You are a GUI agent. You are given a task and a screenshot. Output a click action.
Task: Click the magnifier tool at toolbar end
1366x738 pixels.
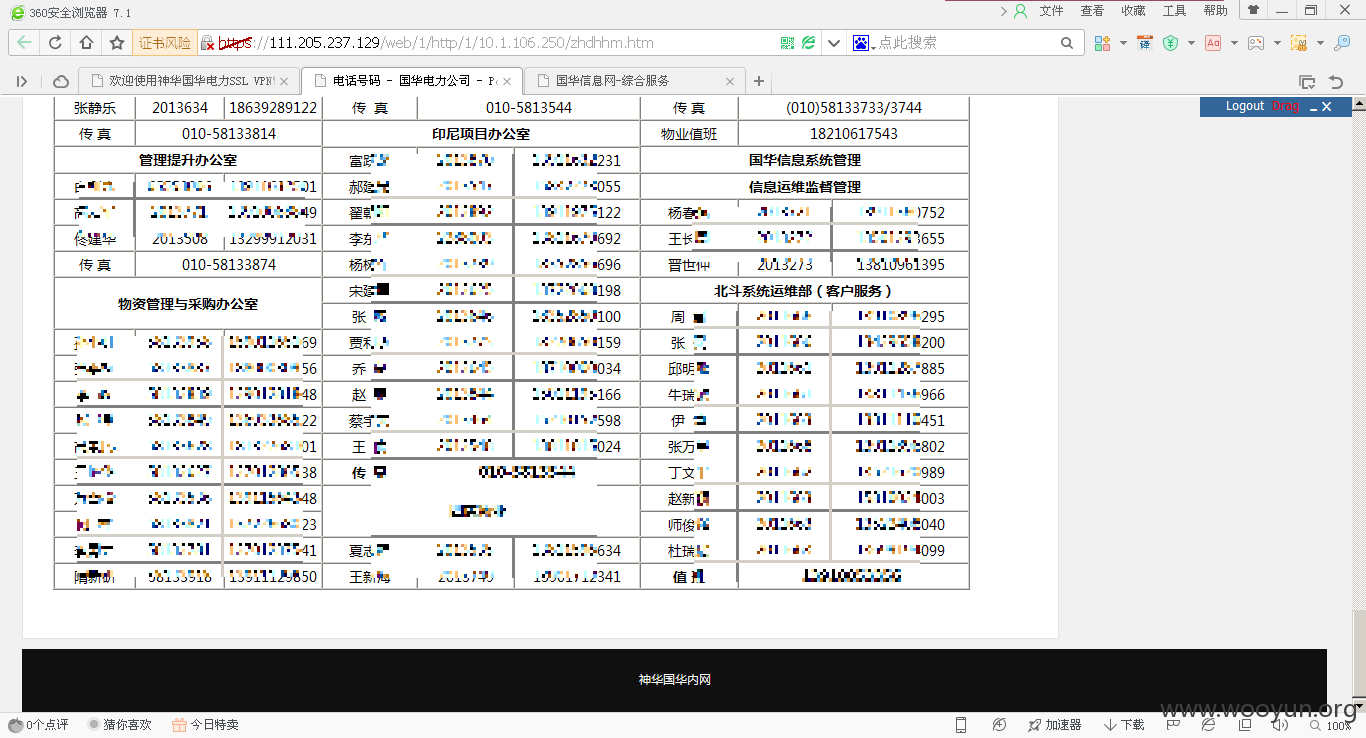tap(1342, 43)
